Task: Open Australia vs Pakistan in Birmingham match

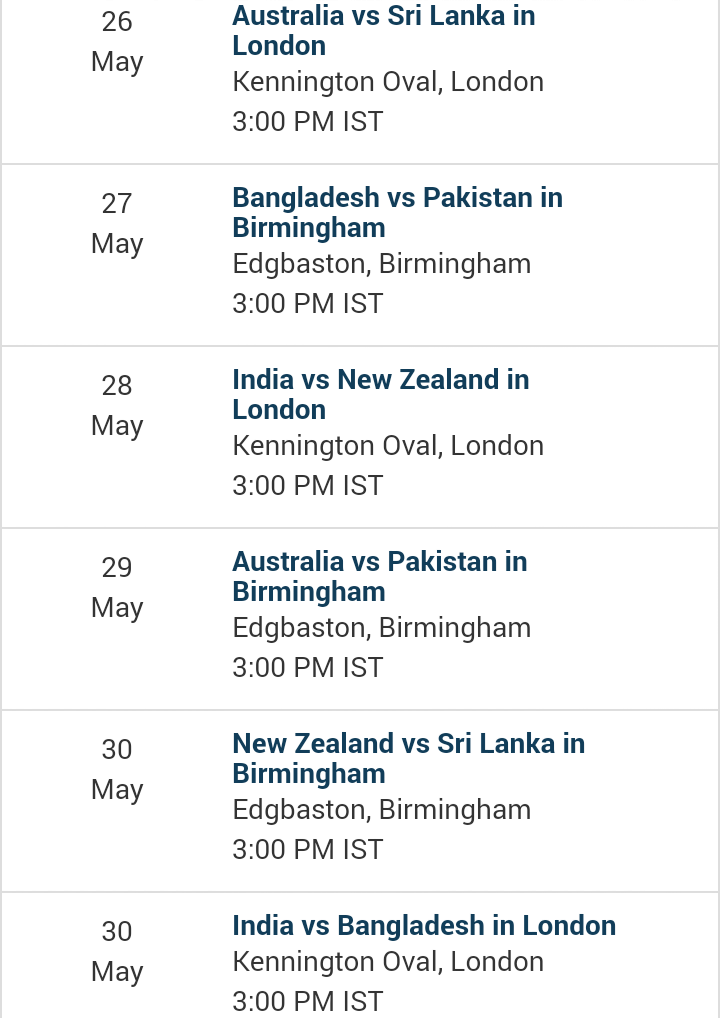Action: [x=380, y=576]
